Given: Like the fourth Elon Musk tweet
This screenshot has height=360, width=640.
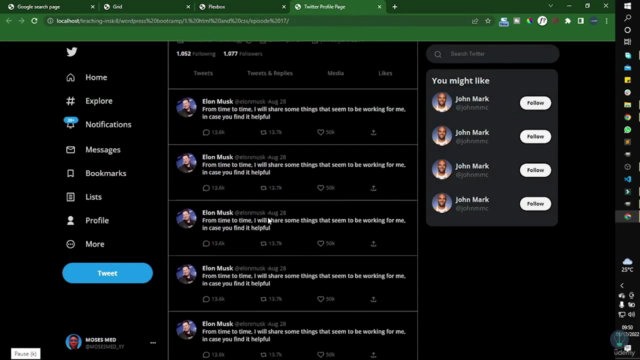Looking at the screenshot, I should (x=320, y=299).
